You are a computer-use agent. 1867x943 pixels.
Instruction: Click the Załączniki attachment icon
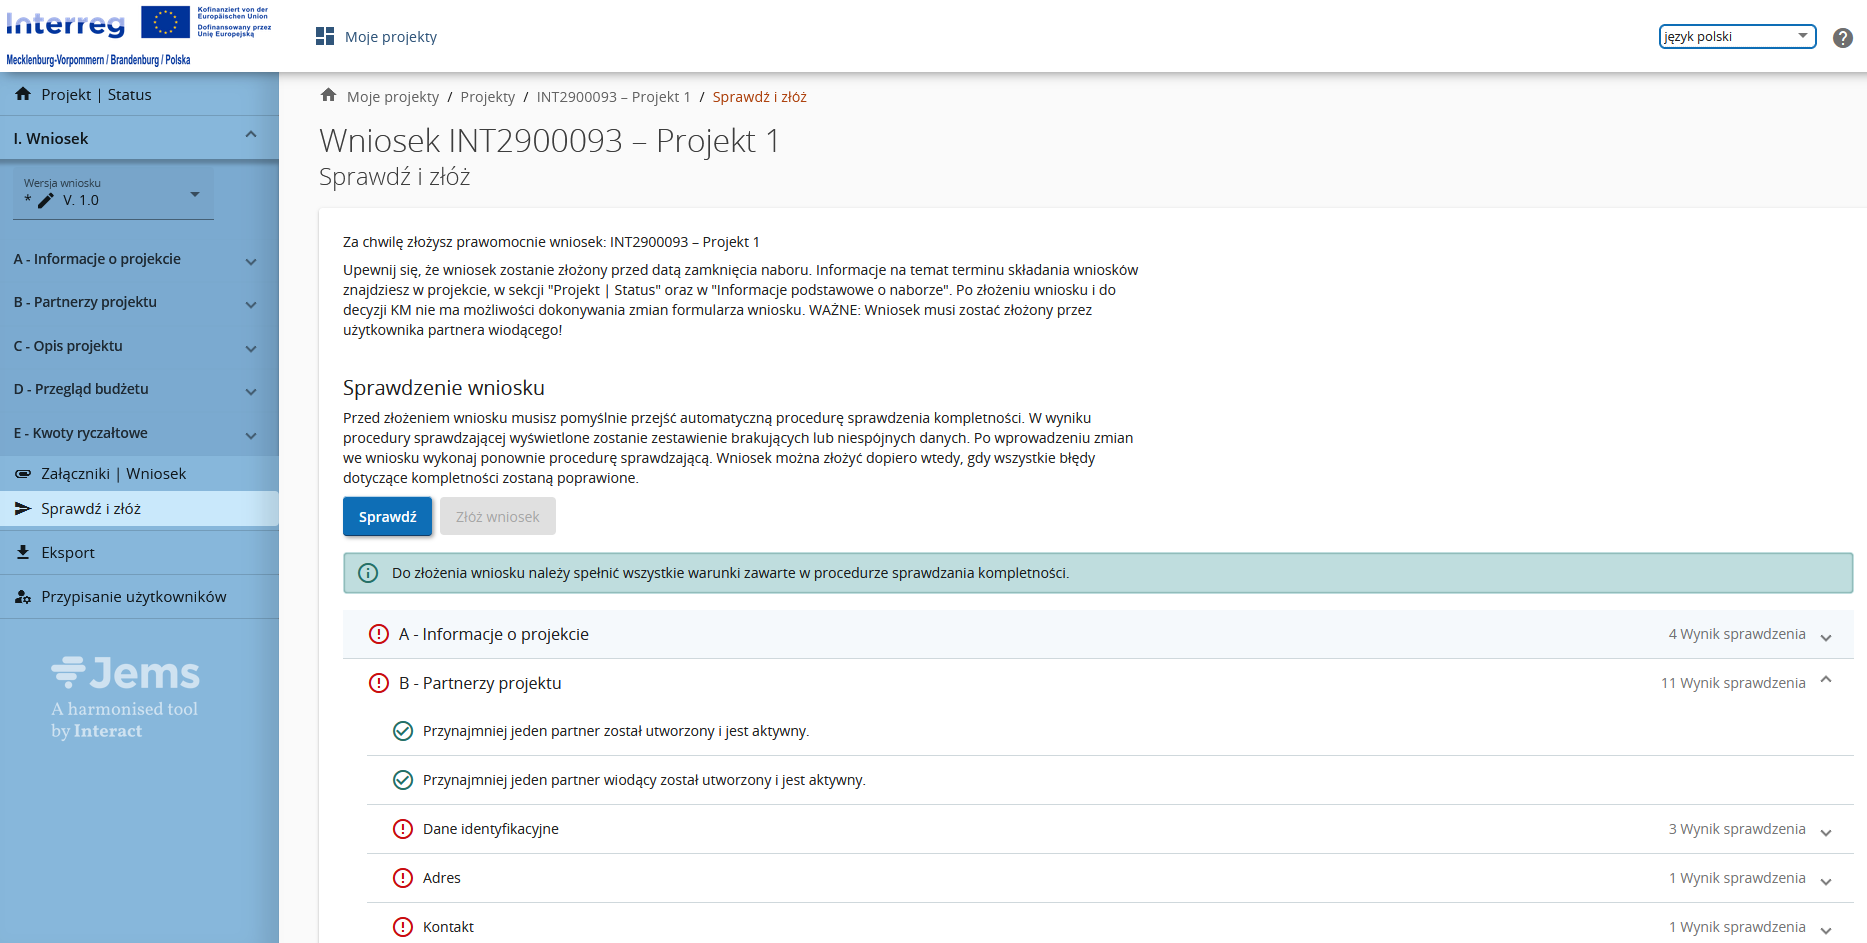[23, 474]
